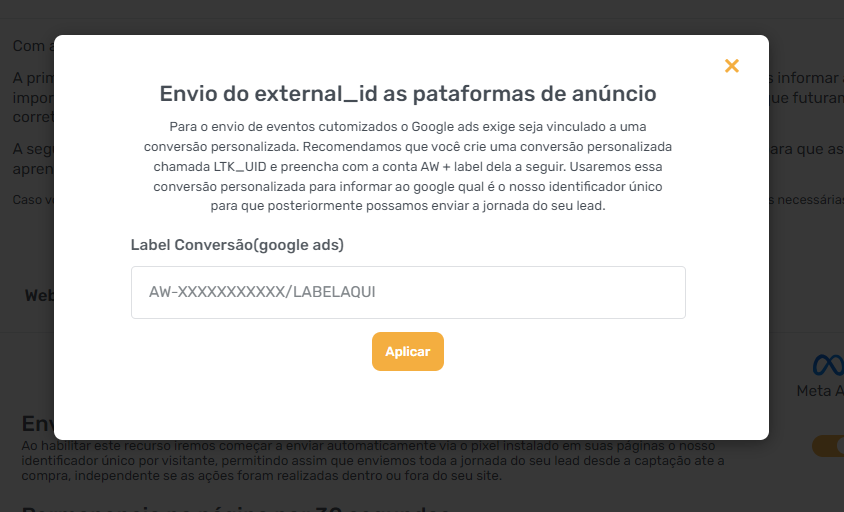Click the background paragraph starting A prim
This screenshot has height=512, width=844.
[33, 96]
